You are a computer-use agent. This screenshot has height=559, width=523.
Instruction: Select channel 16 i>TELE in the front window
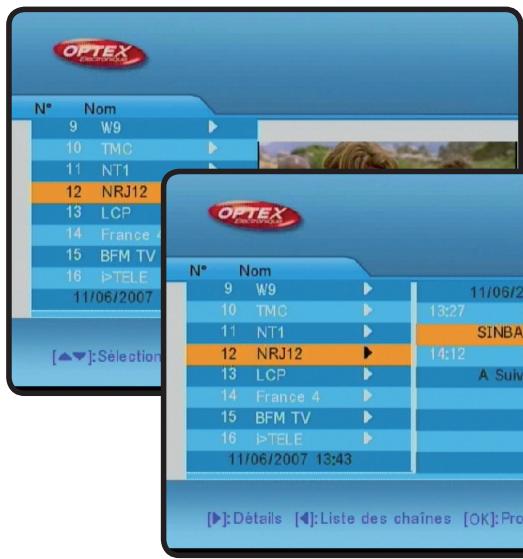(299, 440)
